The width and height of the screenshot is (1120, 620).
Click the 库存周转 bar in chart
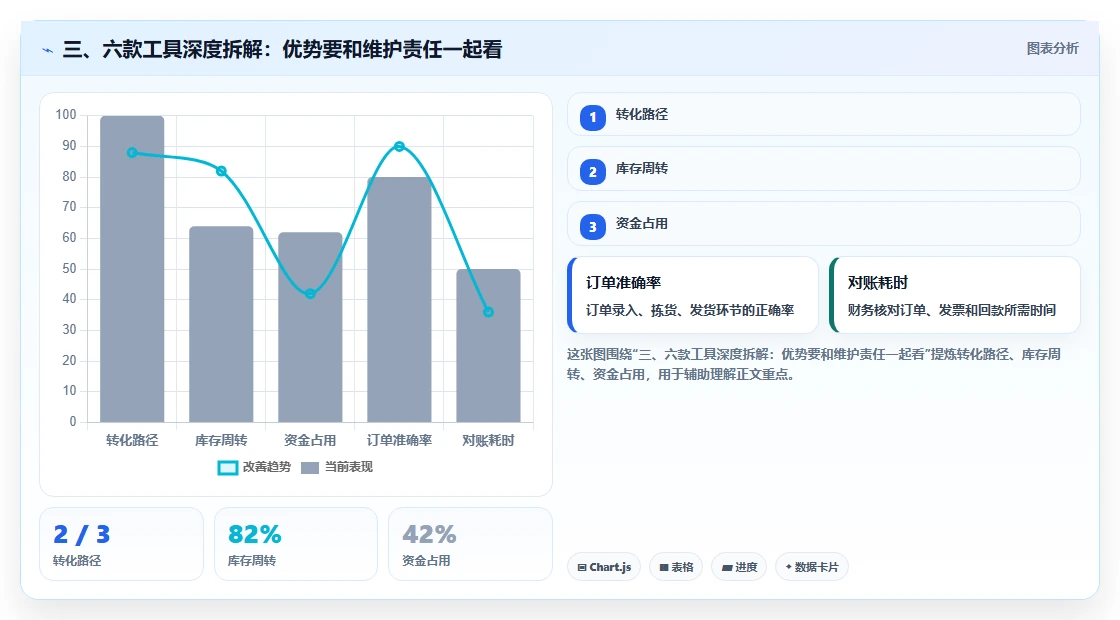pyautogui.click(x=221, y=324)
